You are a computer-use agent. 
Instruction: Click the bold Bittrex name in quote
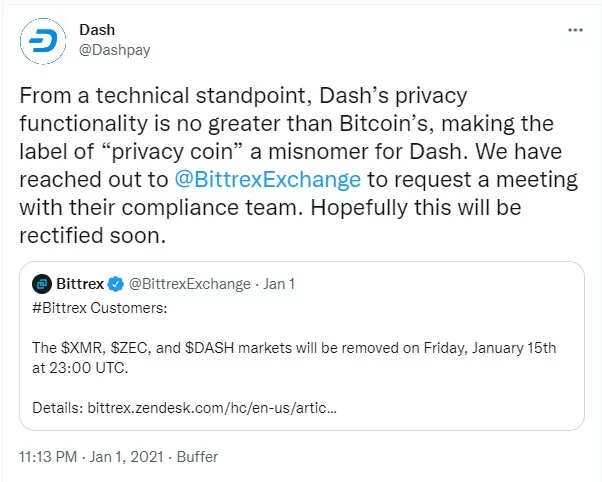80,283
